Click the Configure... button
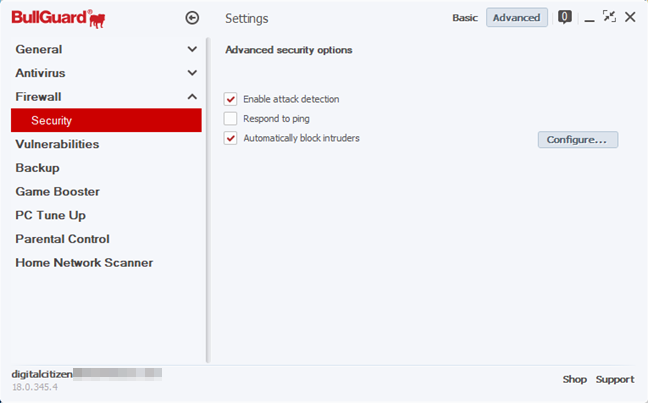The width and height of the screenshot is (648, 403). (x=578, y=140)
